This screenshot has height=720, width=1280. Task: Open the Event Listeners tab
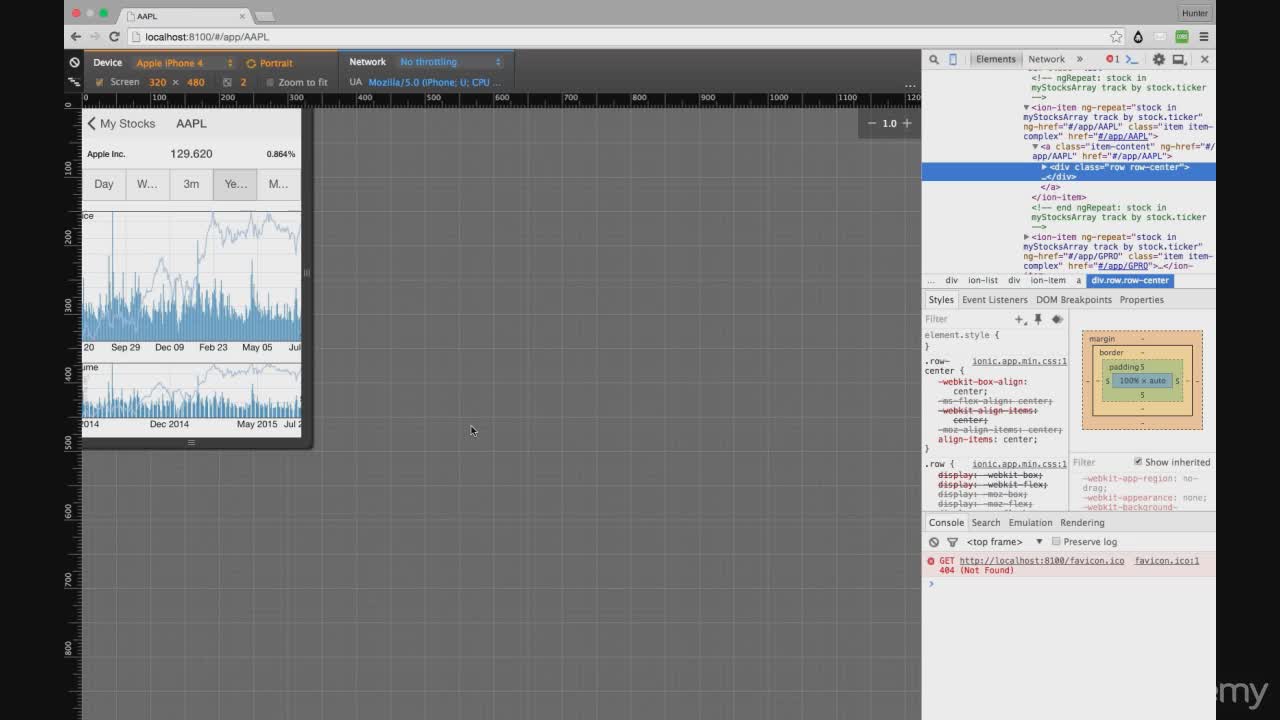994,300
